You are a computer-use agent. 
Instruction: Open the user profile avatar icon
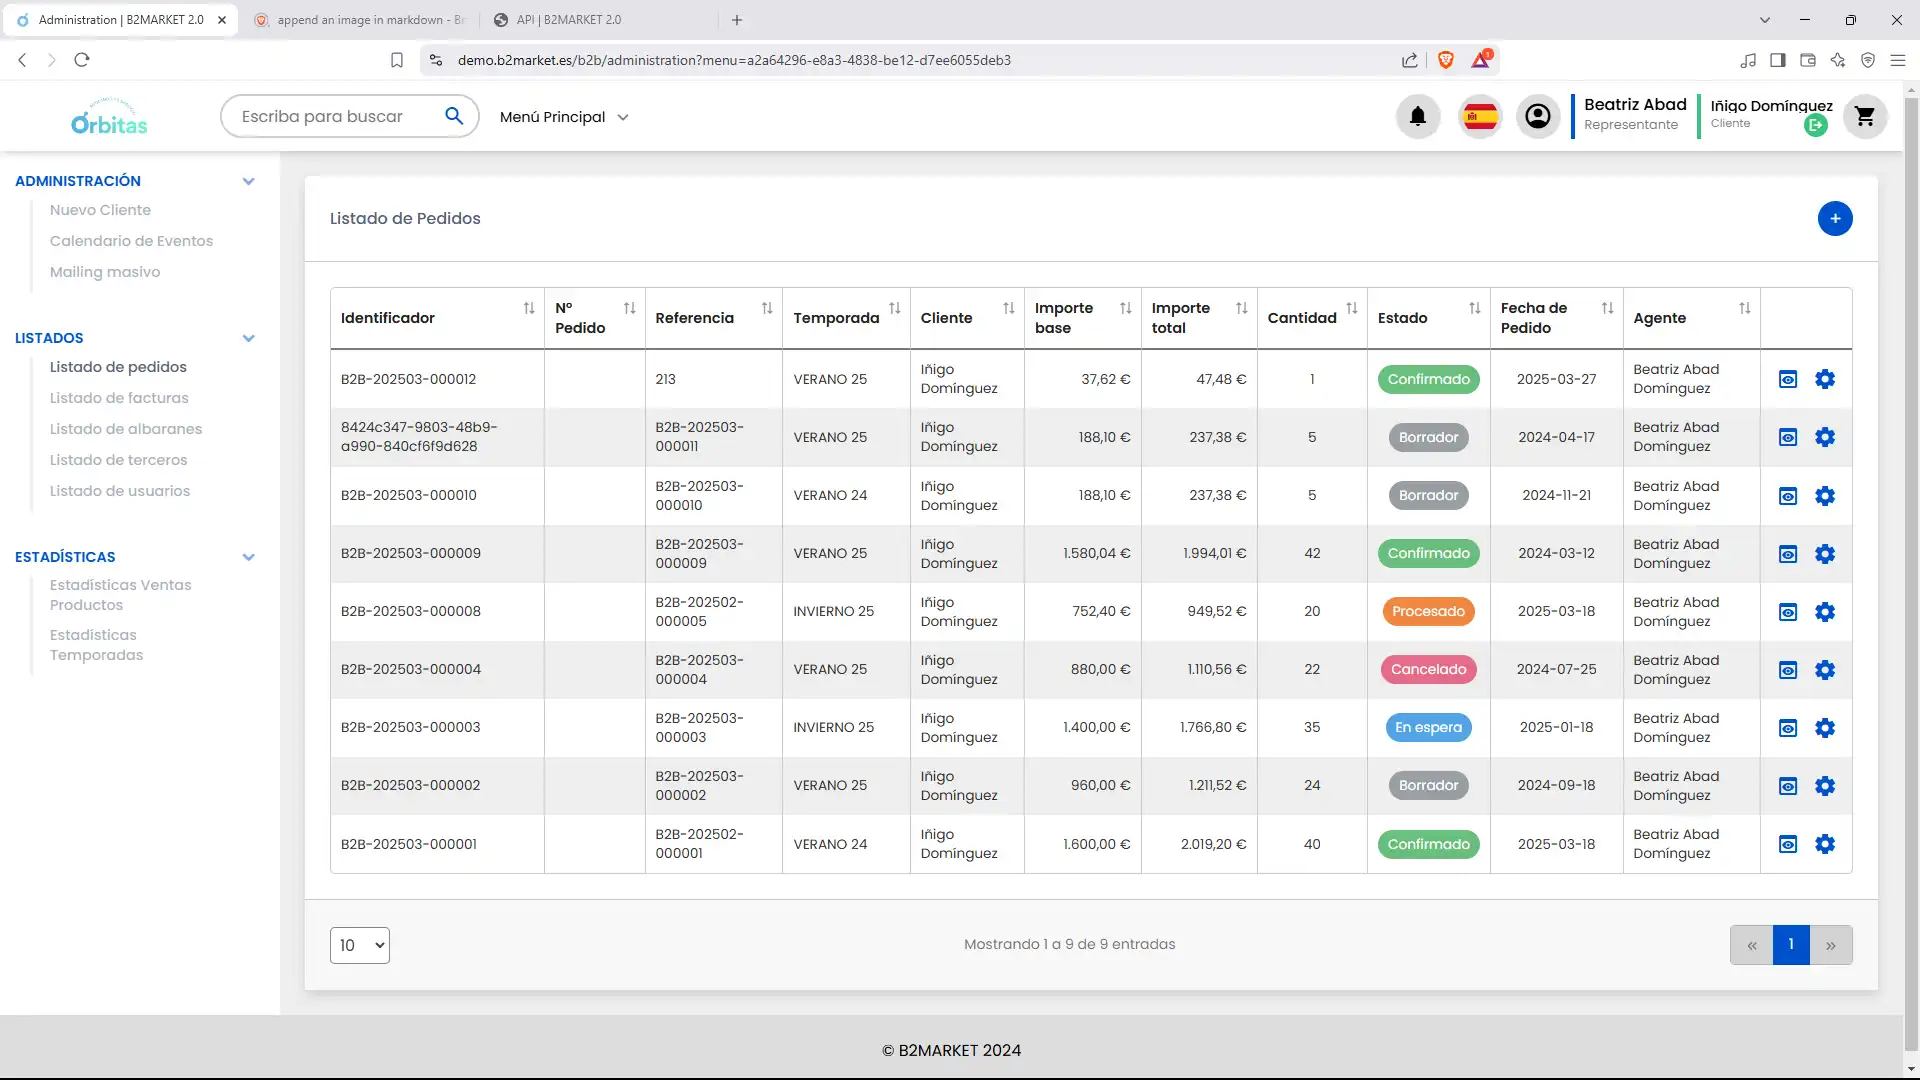pos(1538,117)
